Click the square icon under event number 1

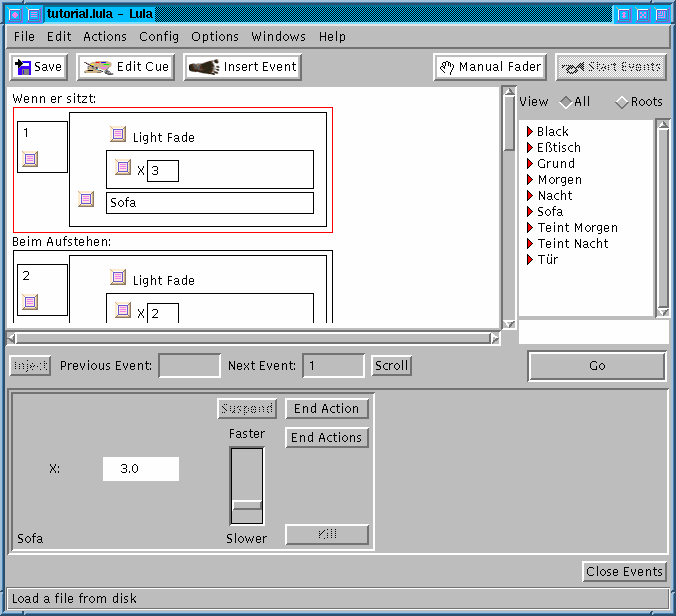click(x=30, y=159)
